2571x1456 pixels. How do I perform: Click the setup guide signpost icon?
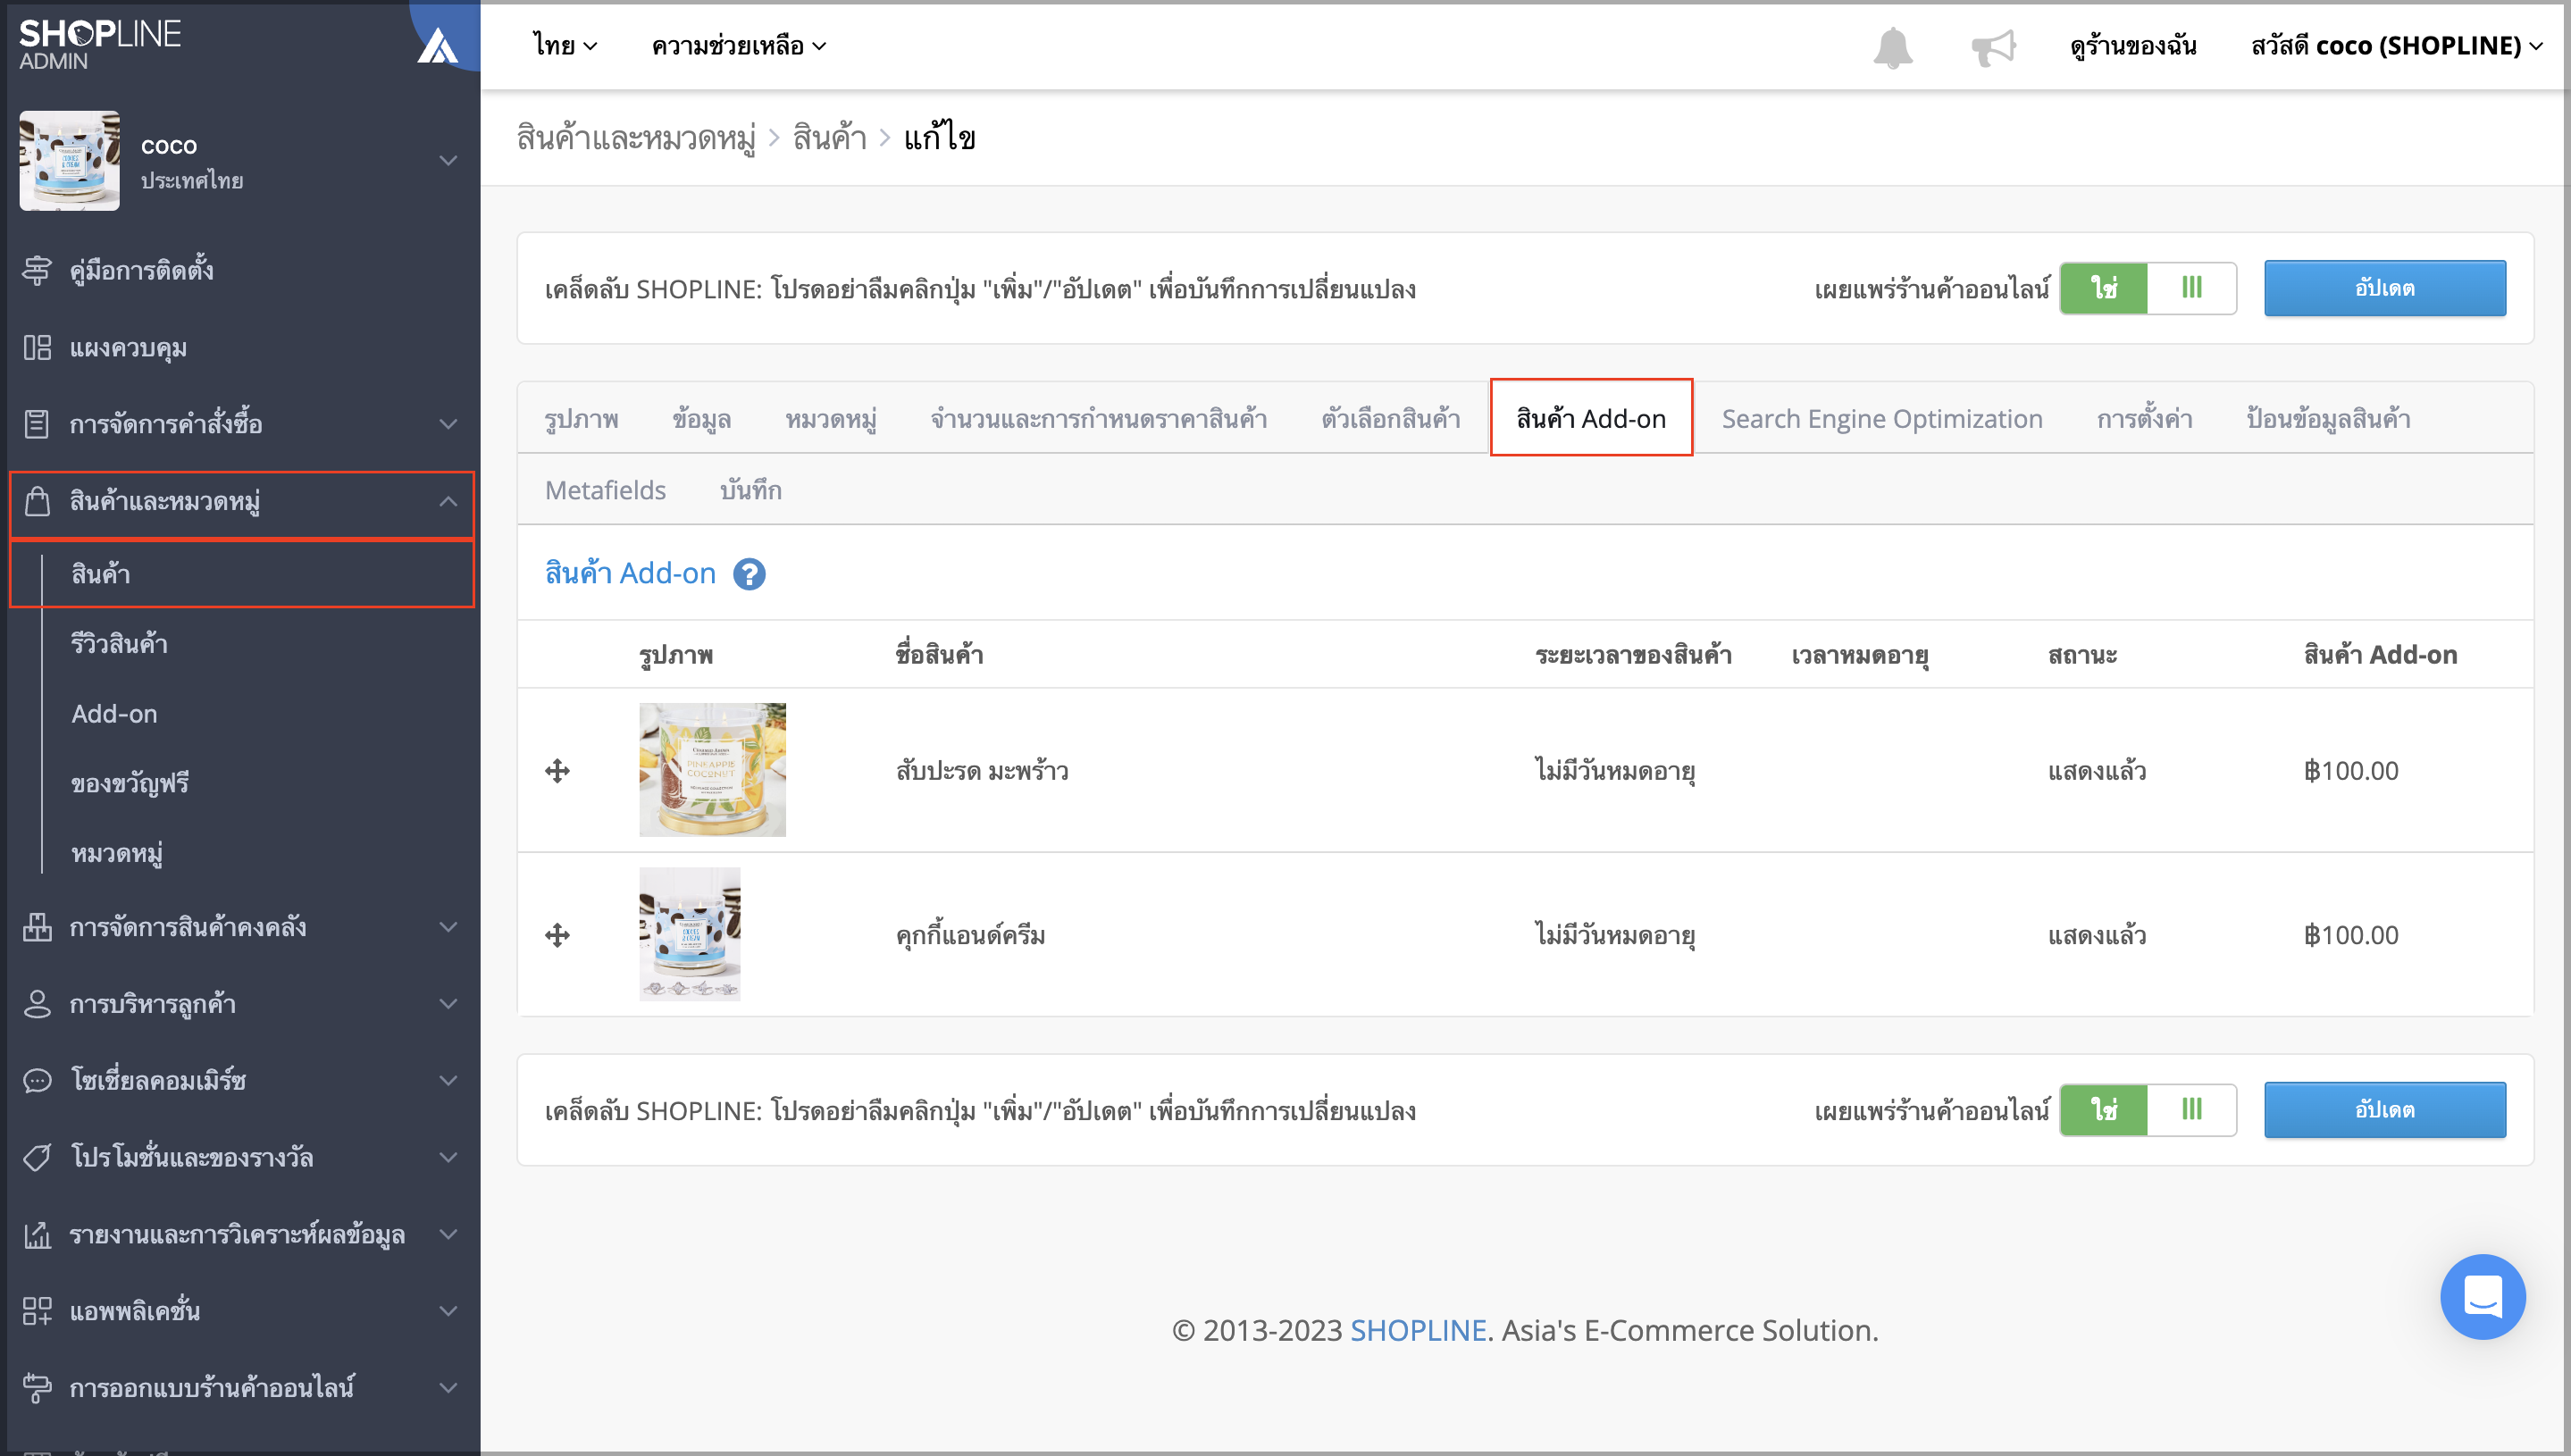pyautogui.click(x=37, y=270)
